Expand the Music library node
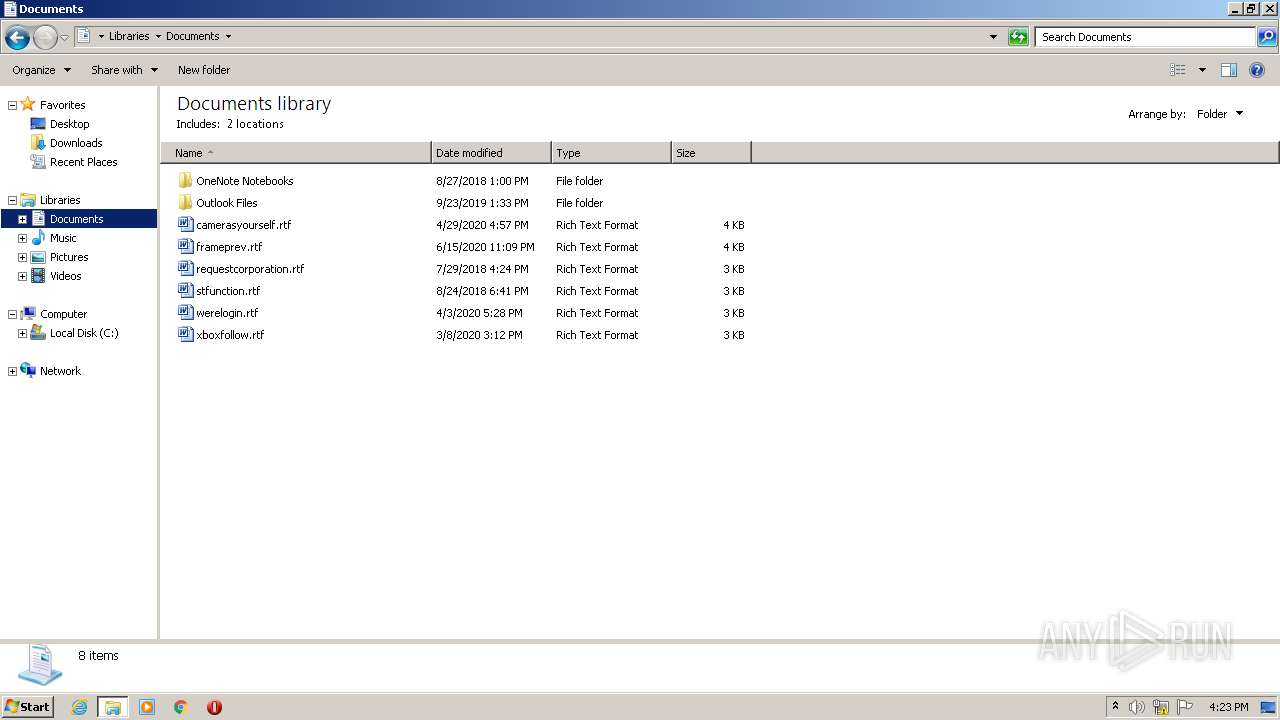This screenshot has height=720, width=1280. point(22,238)
